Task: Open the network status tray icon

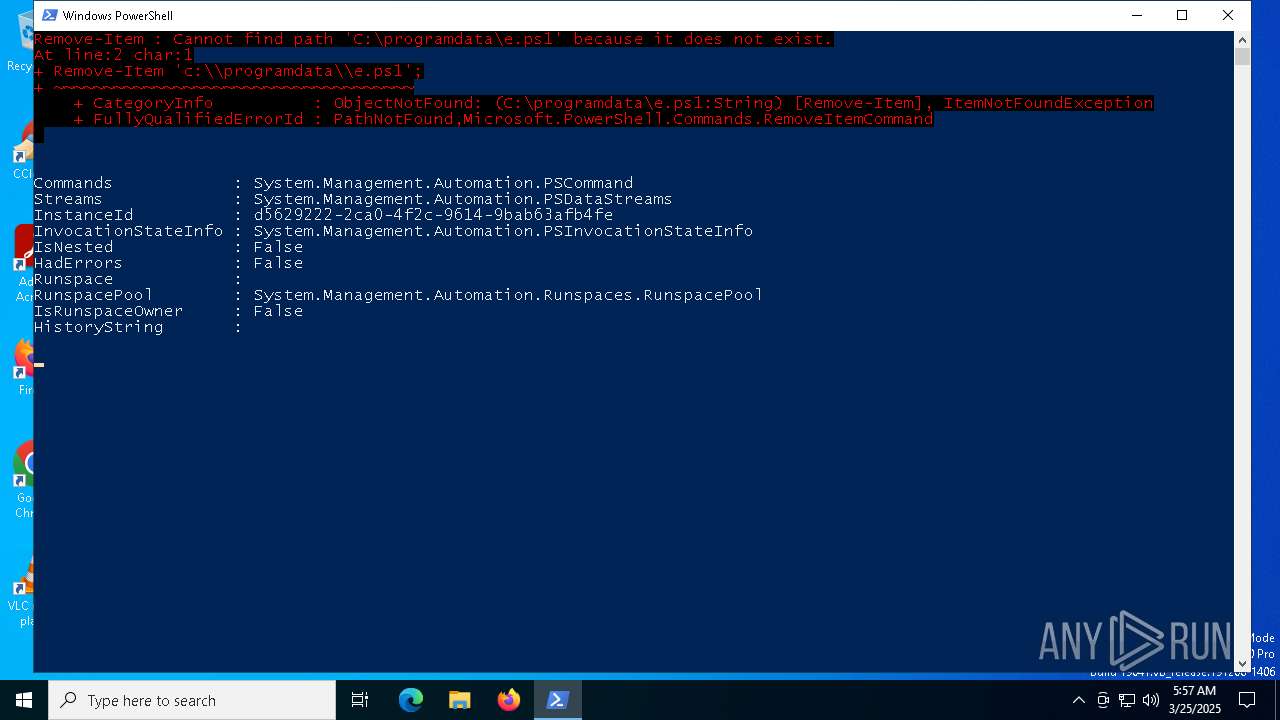Action: pyautogui.click(x=1127, y=700)
